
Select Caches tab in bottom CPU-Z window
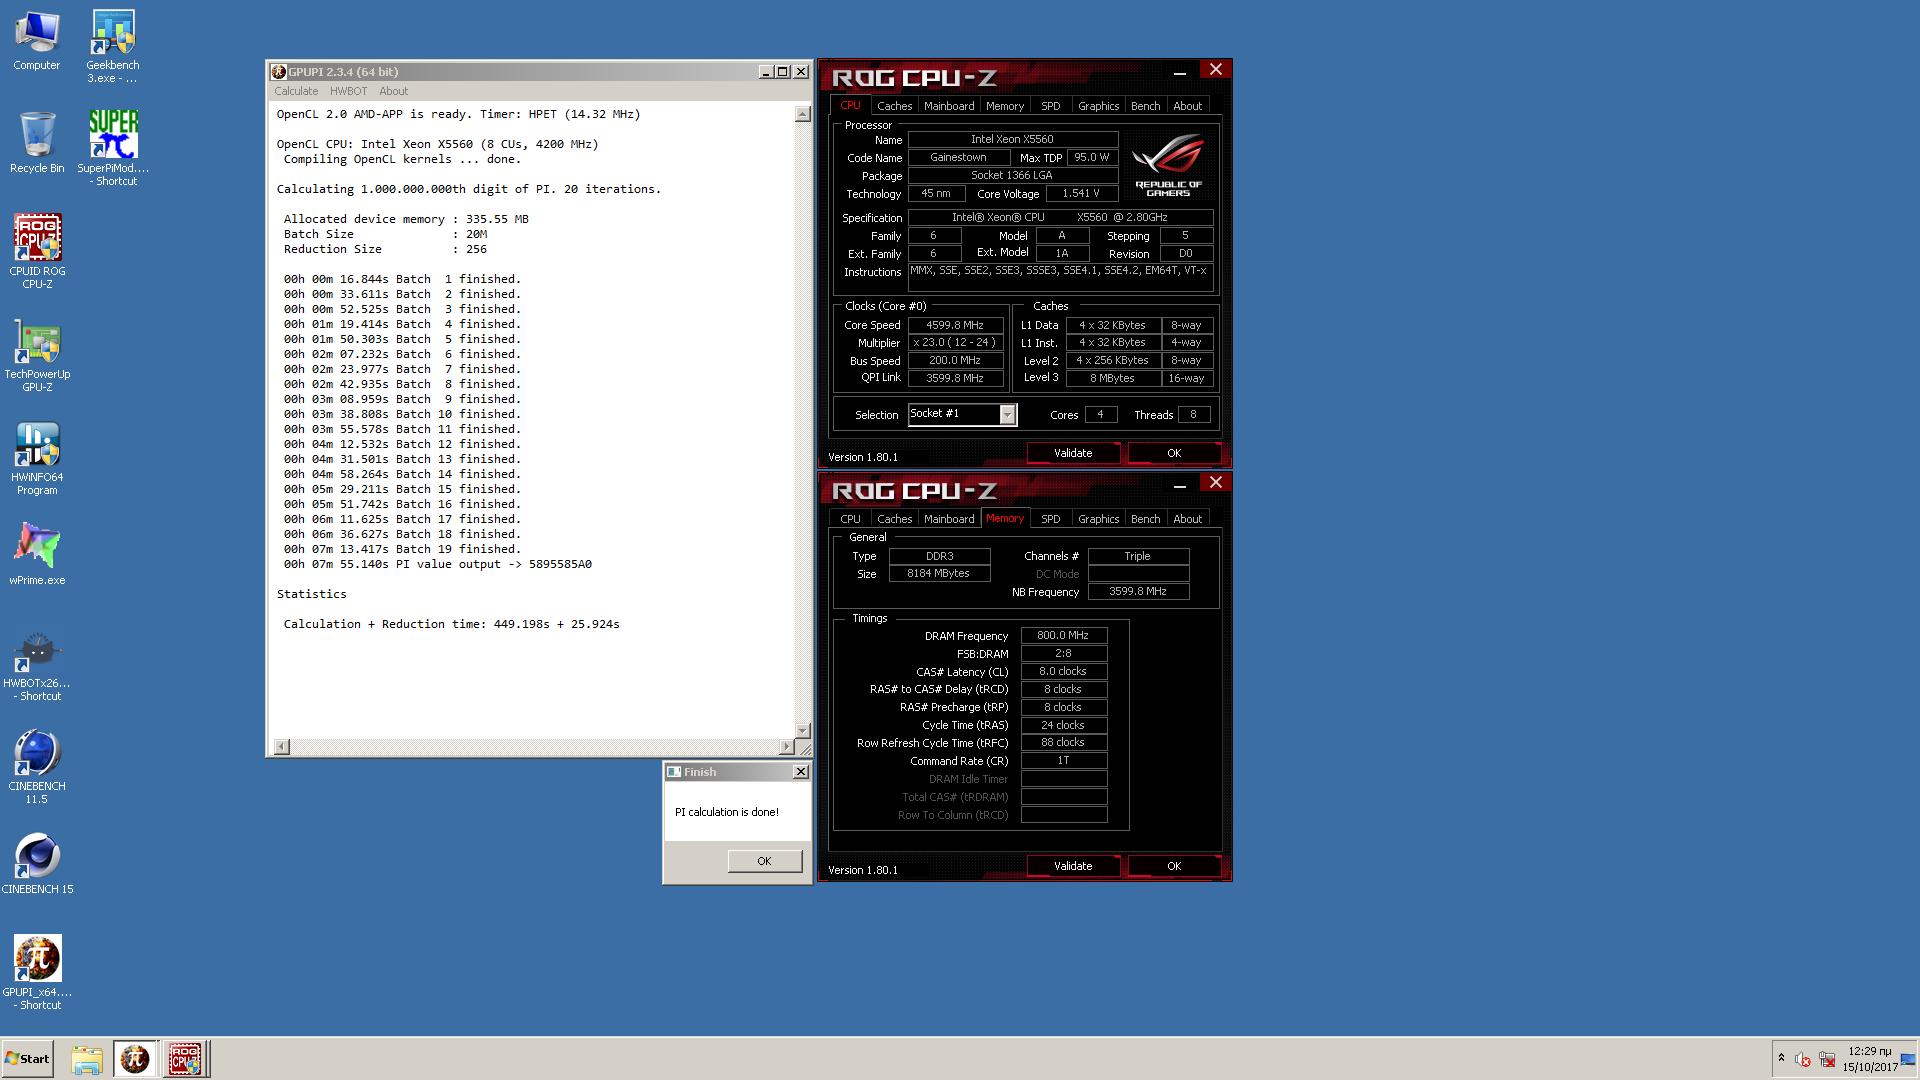point(894,519)
